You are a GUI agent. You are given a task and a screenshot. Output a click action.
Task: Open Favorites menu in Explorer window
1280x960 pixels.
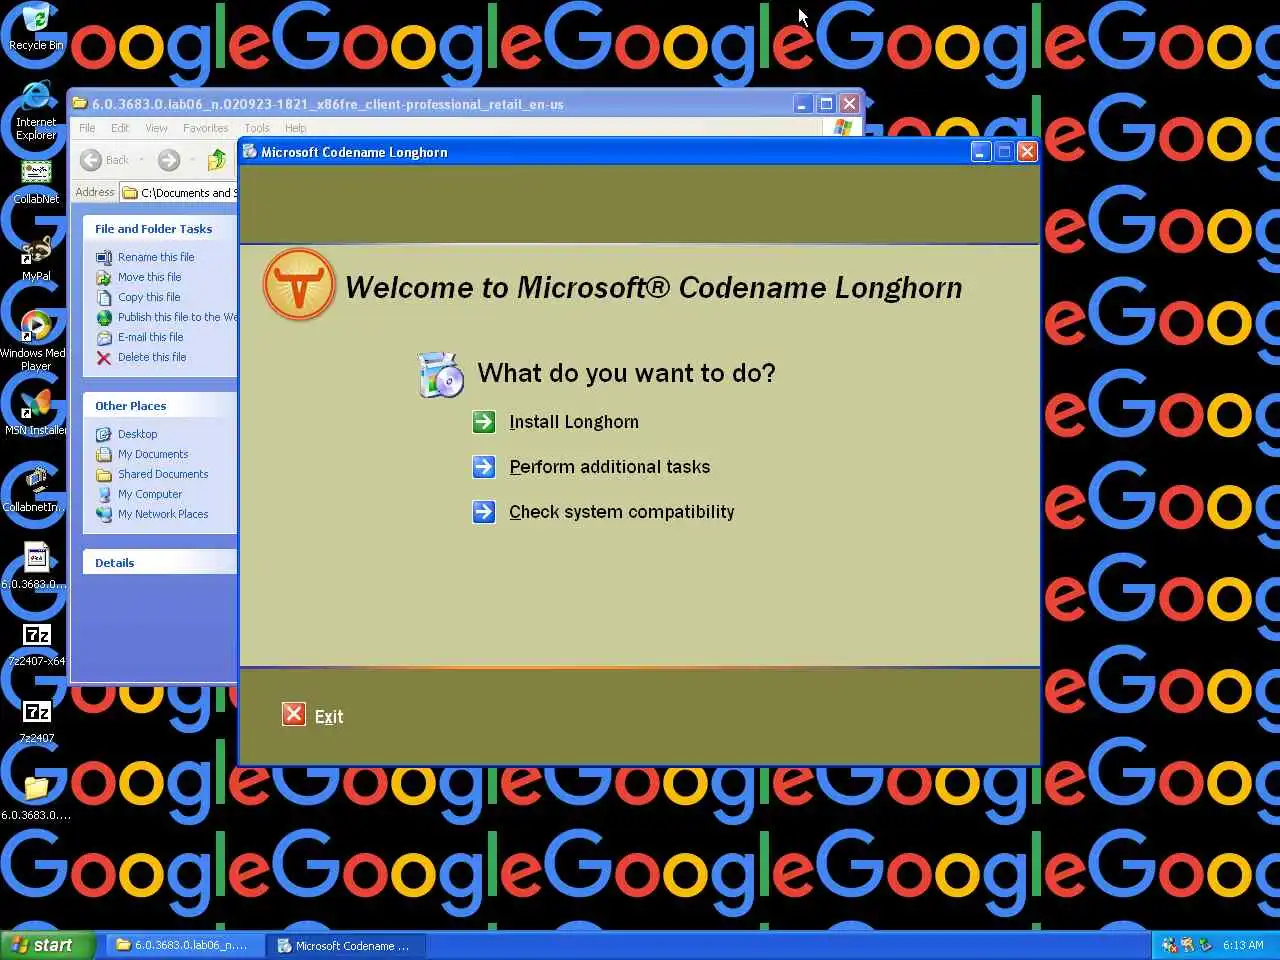tap(205, 128)
